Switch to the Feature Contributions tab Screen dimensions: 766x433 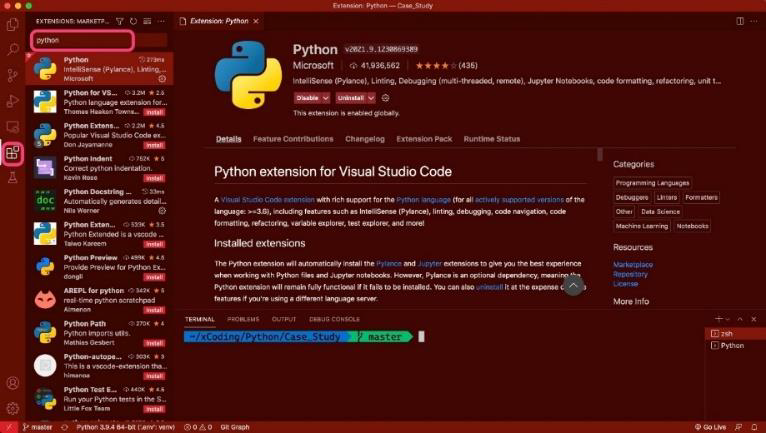click(294, 139)
